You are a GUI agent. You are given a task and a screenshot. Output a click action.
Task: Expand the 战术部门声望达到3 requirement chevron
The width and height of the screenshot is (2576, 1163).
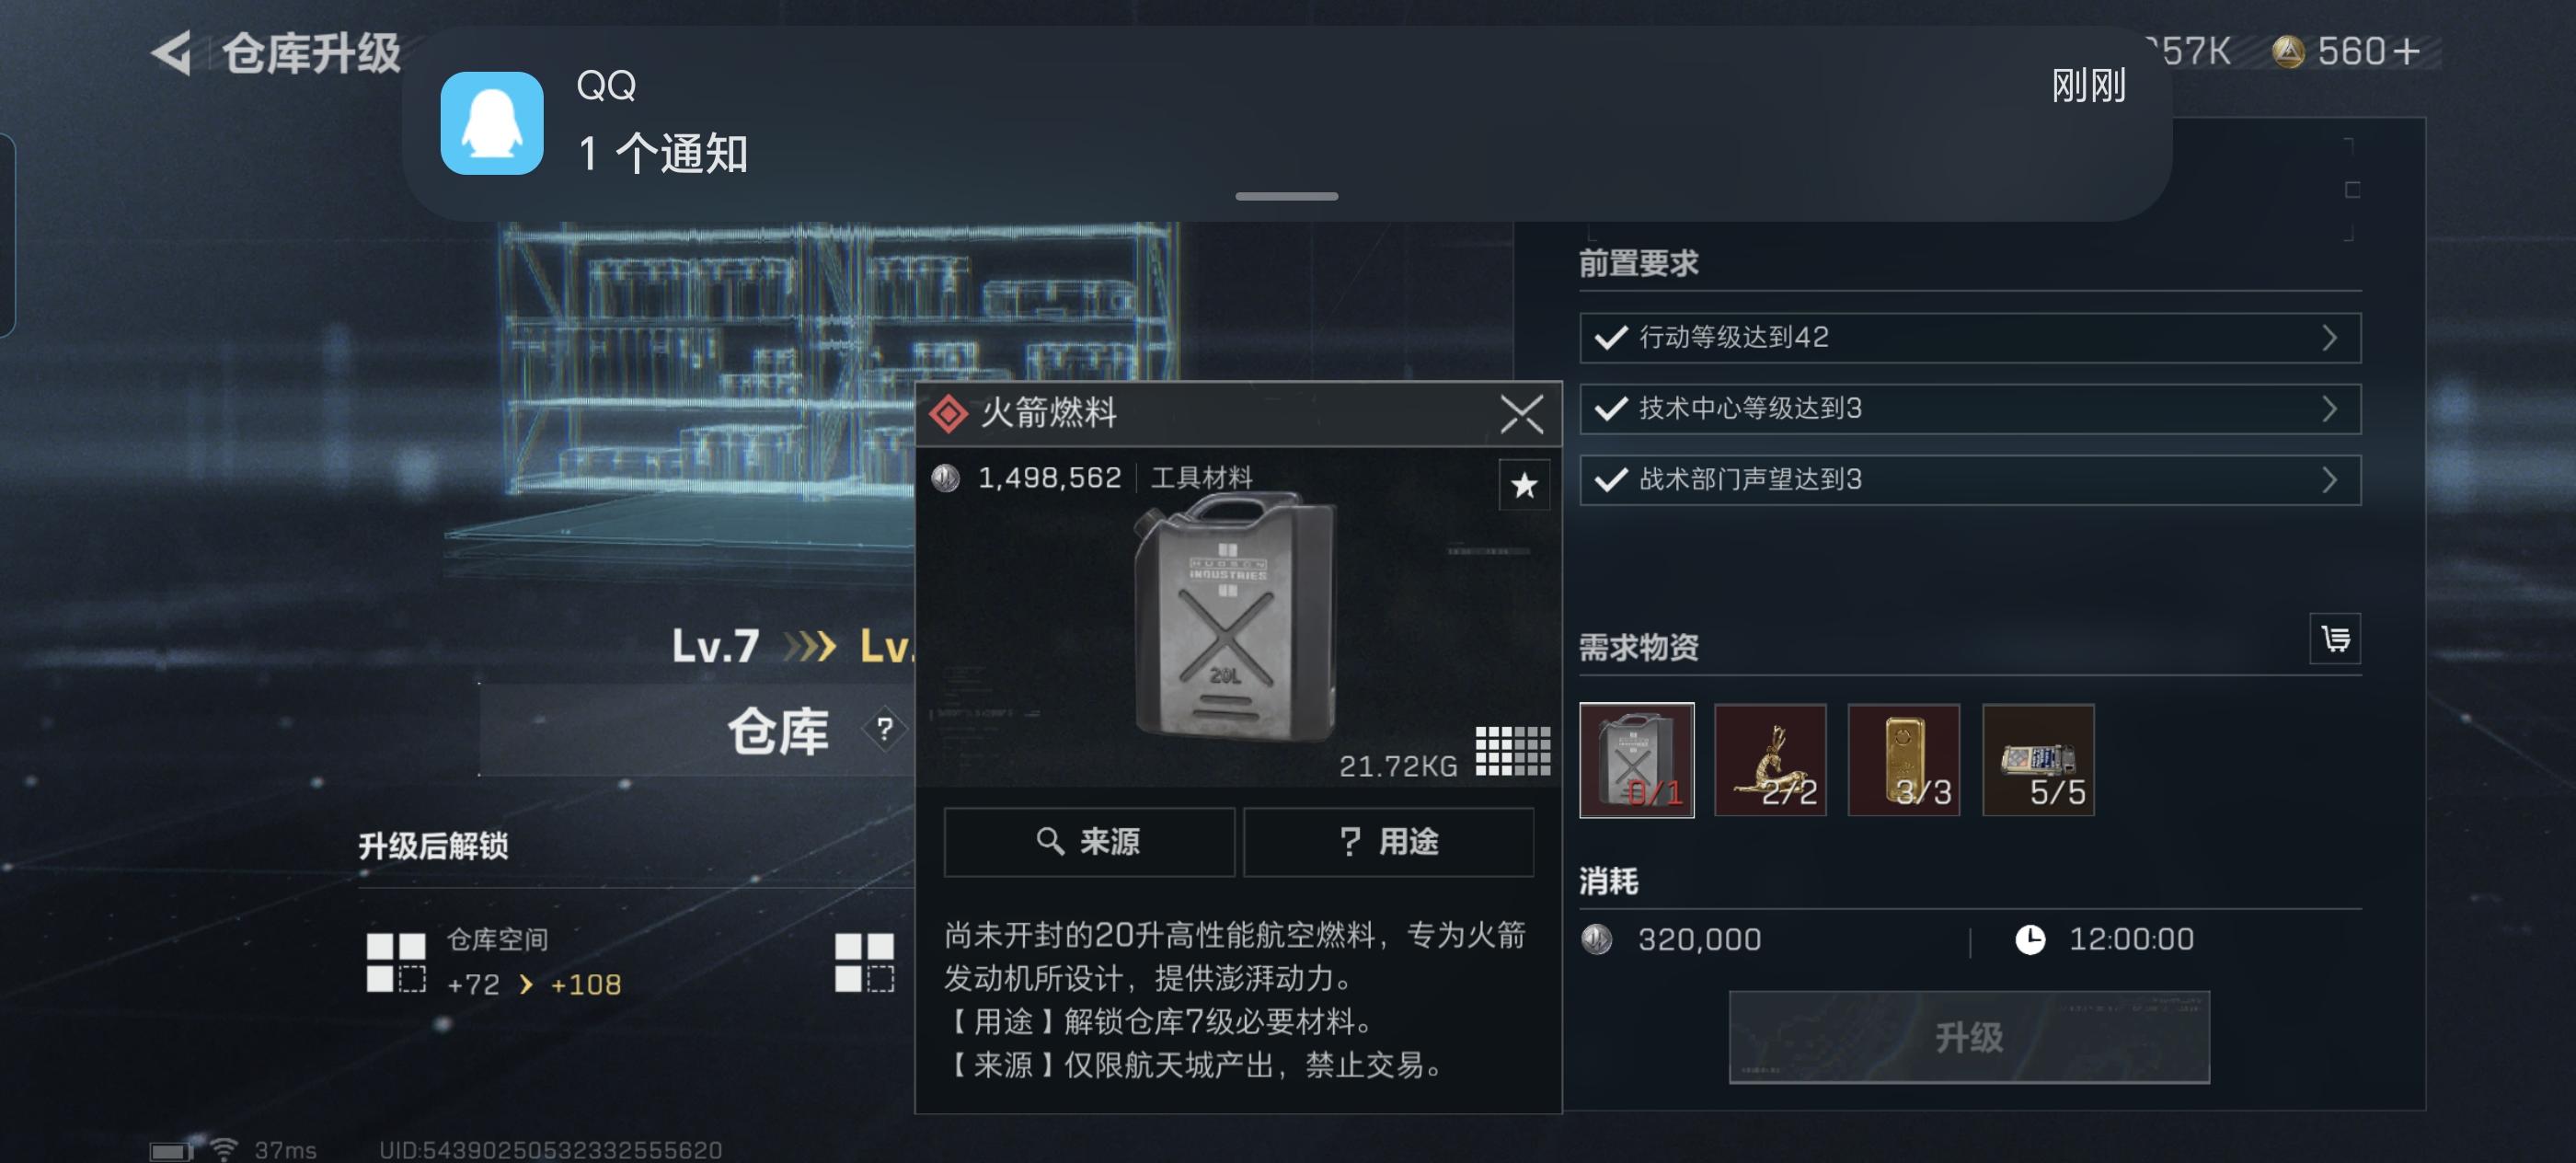tap(2330, 480)
